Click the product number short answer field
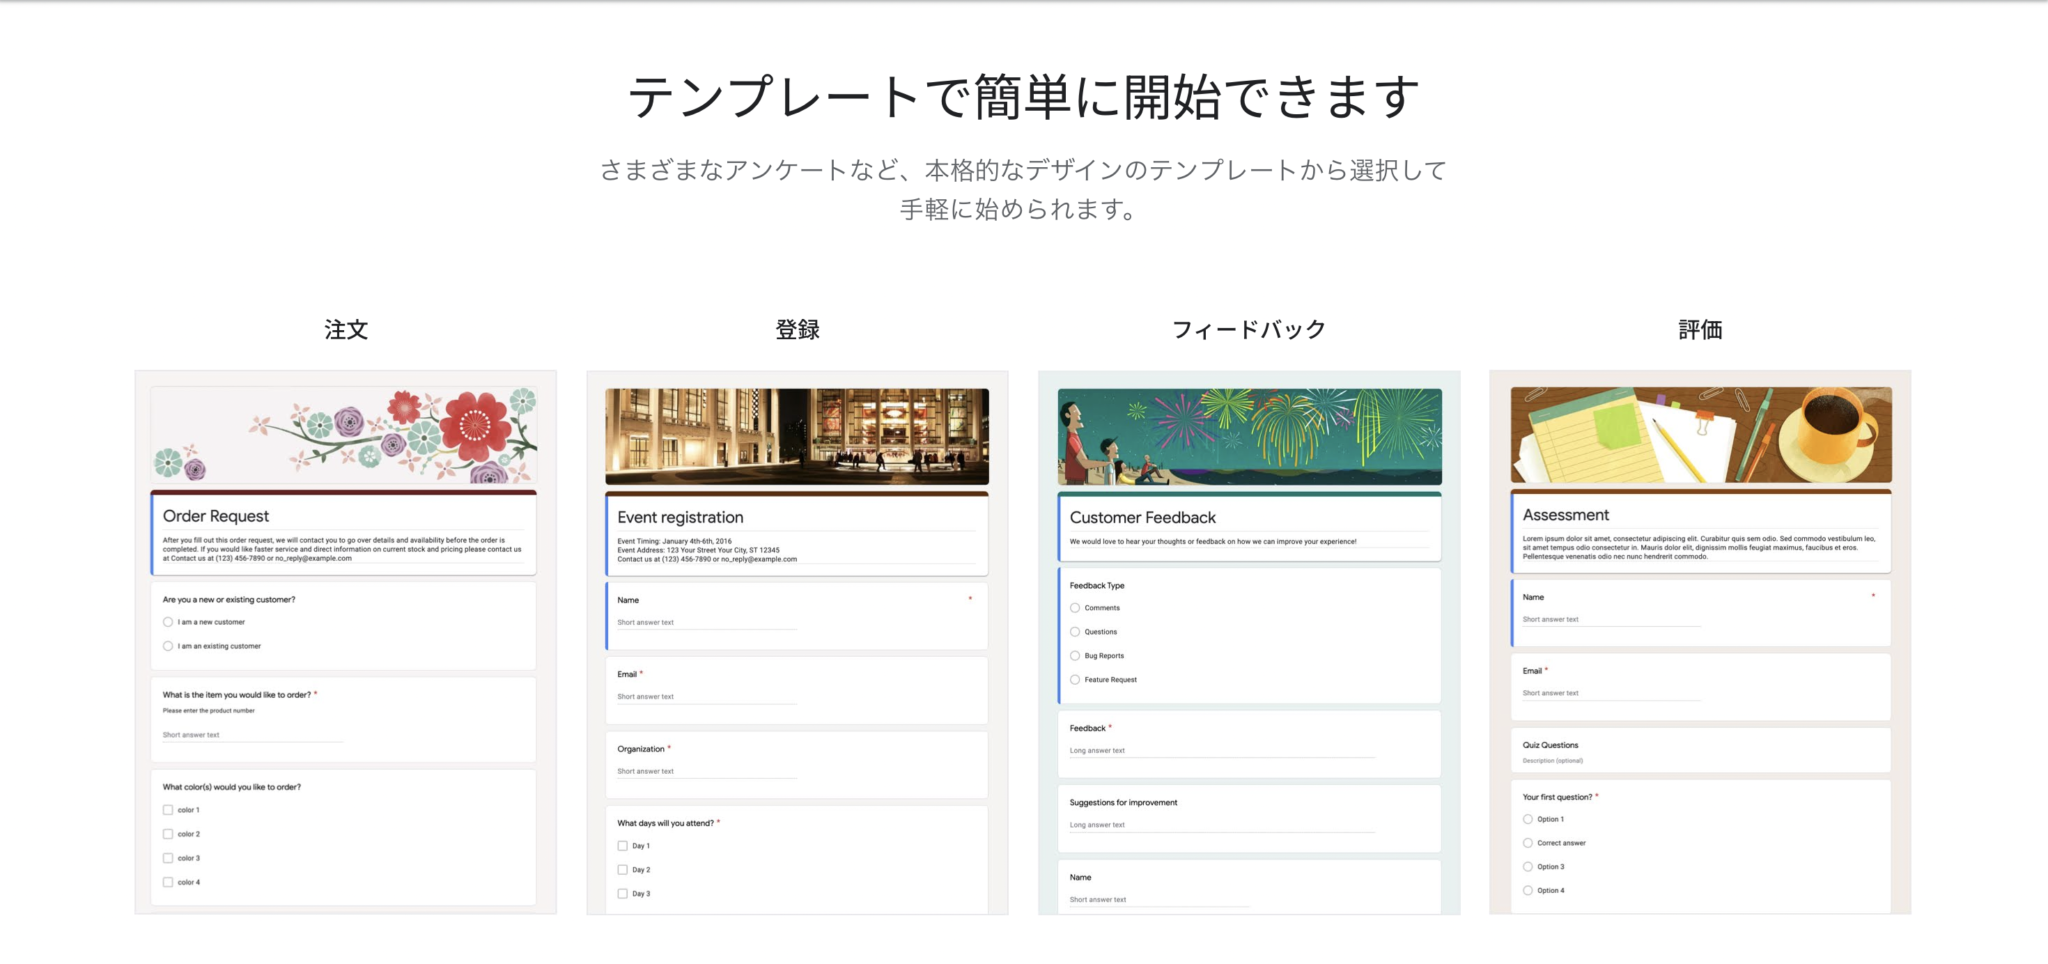Screen dimensions: 2048x964 point(250,734)
